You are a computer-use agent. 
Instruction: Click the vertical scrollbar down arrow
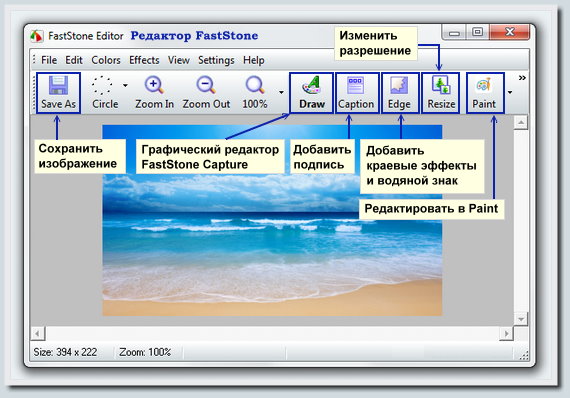(x=521, y=319)
